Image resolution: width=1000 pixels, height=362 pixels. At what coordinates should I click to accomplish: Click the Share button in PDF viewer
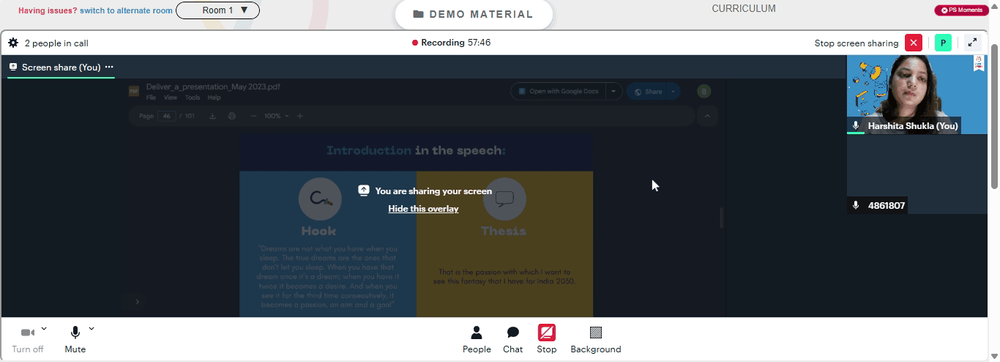(648, 92)
